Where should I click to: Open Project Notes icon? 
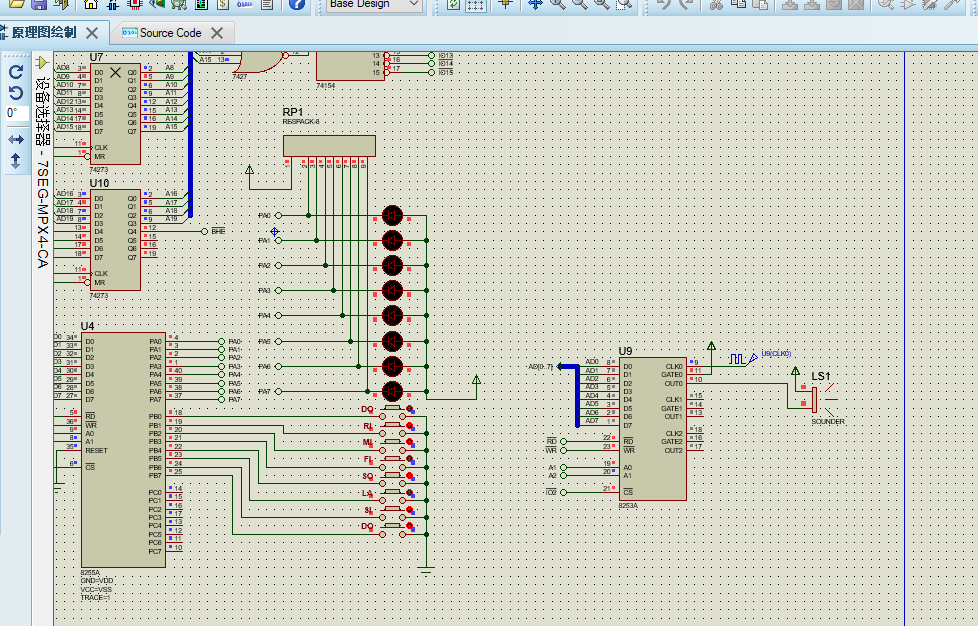point(267,4)
